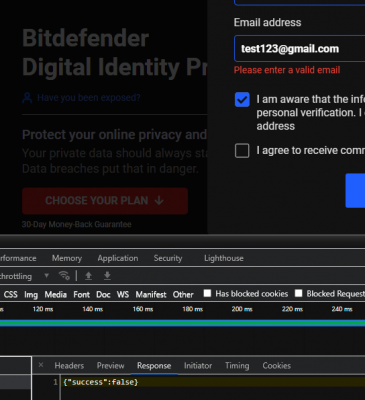Filter requests by Img type
This screenshot has height=400, width=365.
coord(31,295)
